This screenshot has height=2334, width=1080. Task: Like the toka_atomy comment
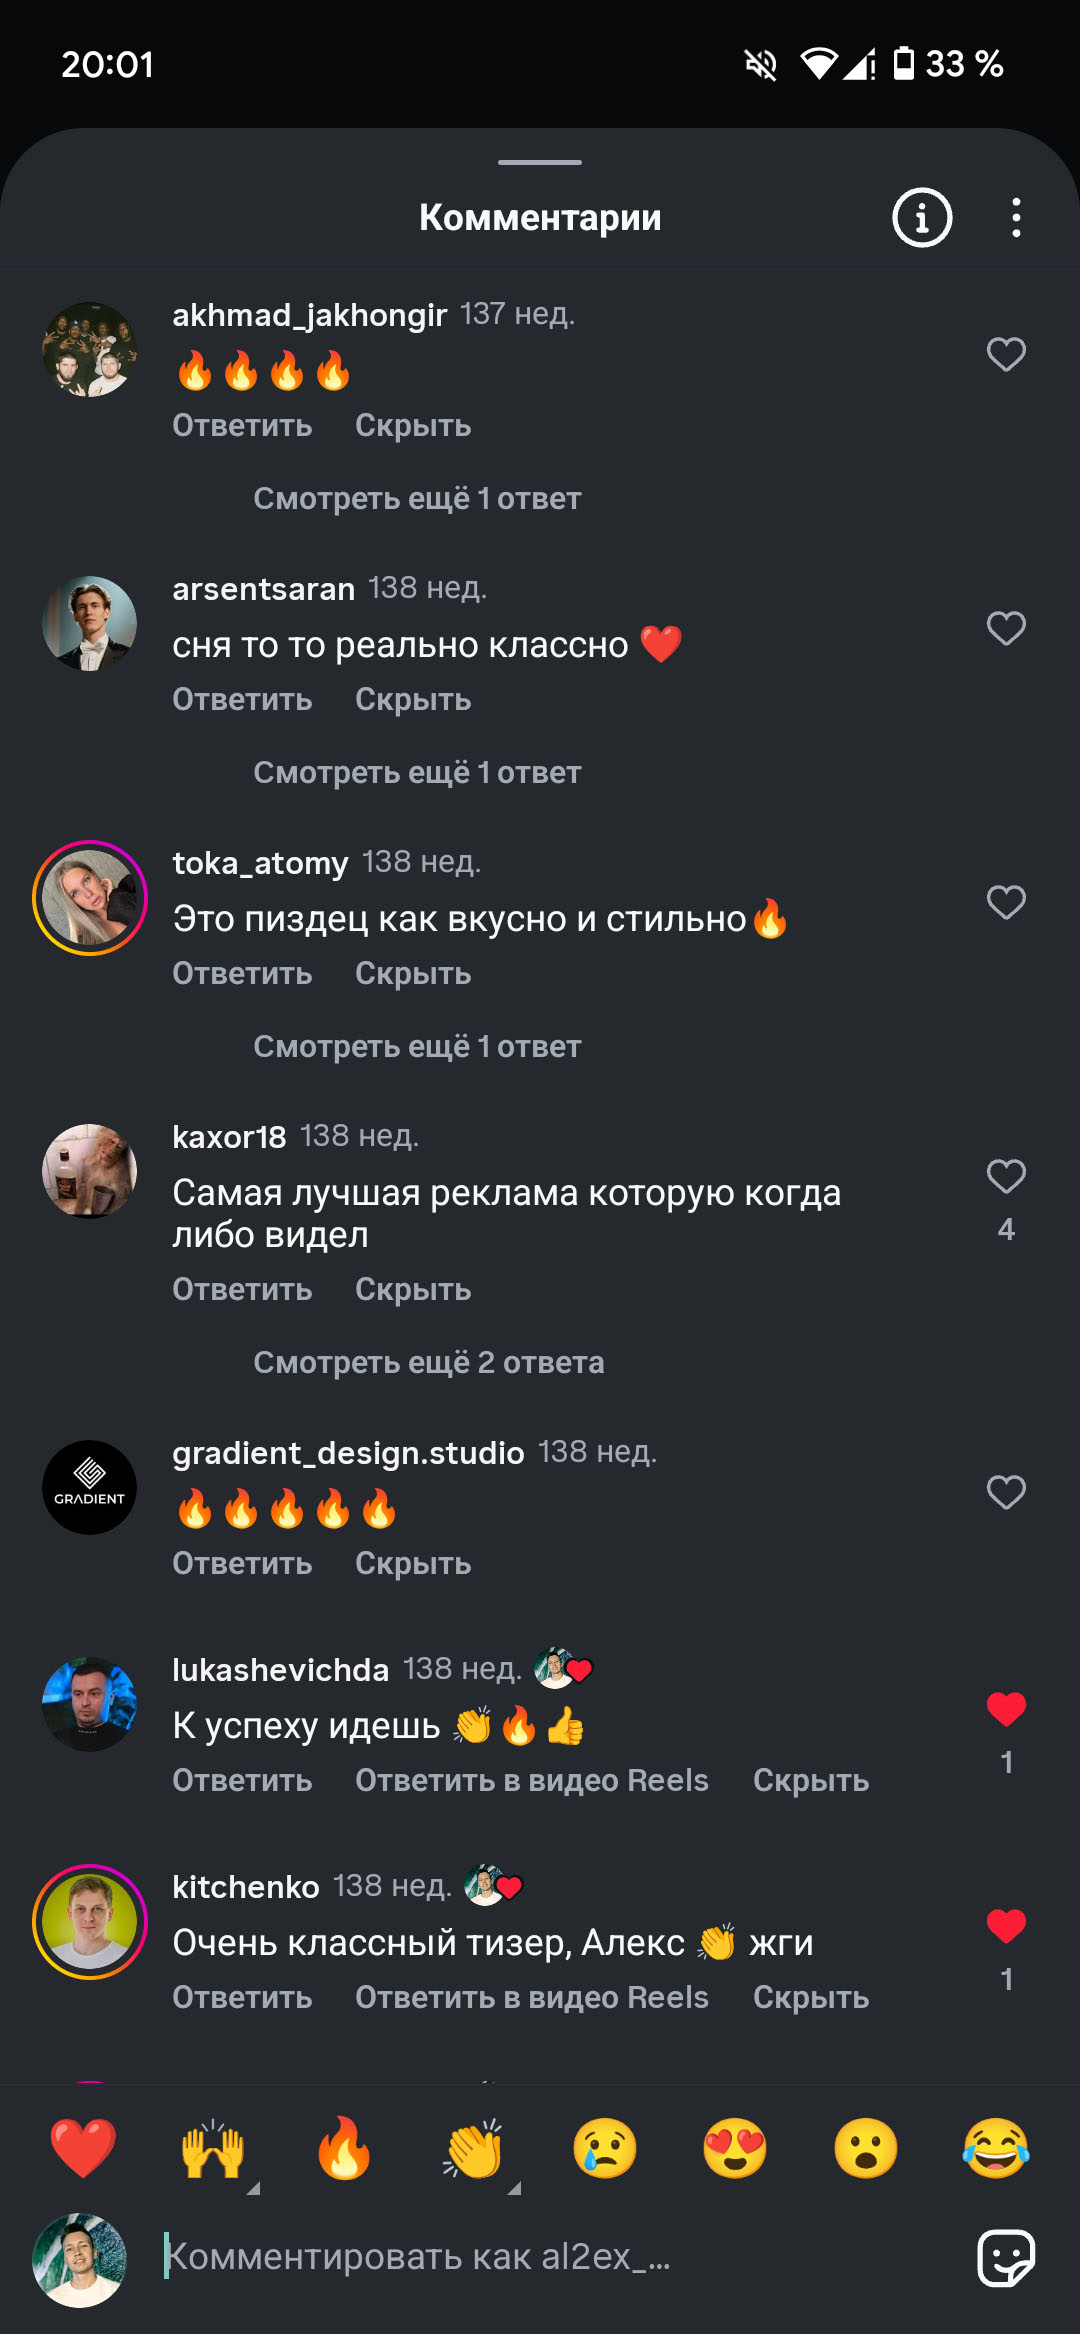click(x=1006, y=903)
